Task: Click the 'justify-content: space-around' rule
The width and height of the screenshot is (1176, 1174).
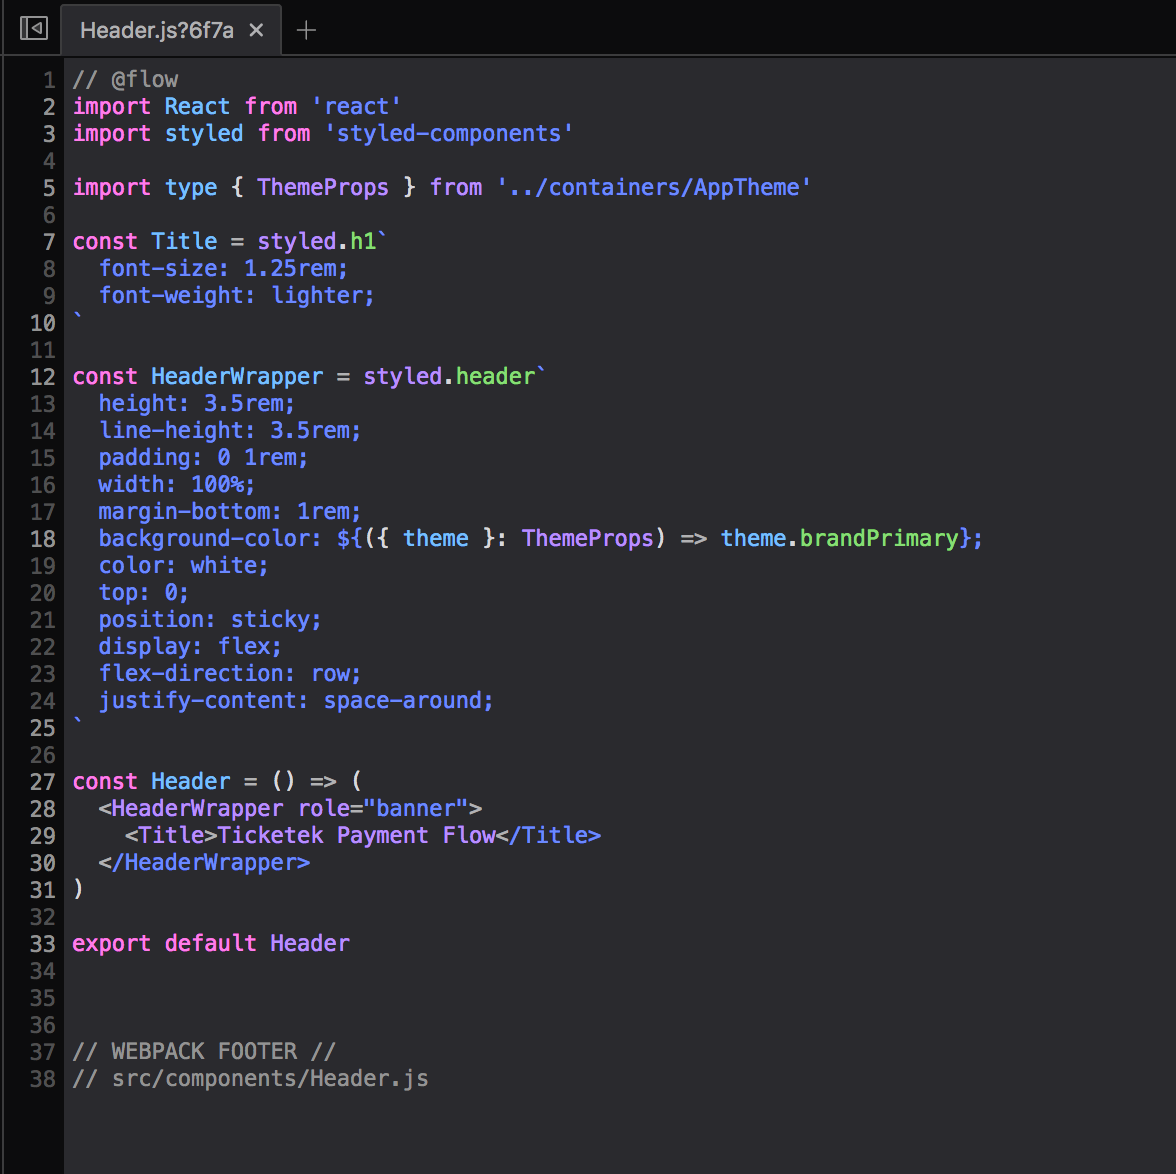Action: (295, 700)
